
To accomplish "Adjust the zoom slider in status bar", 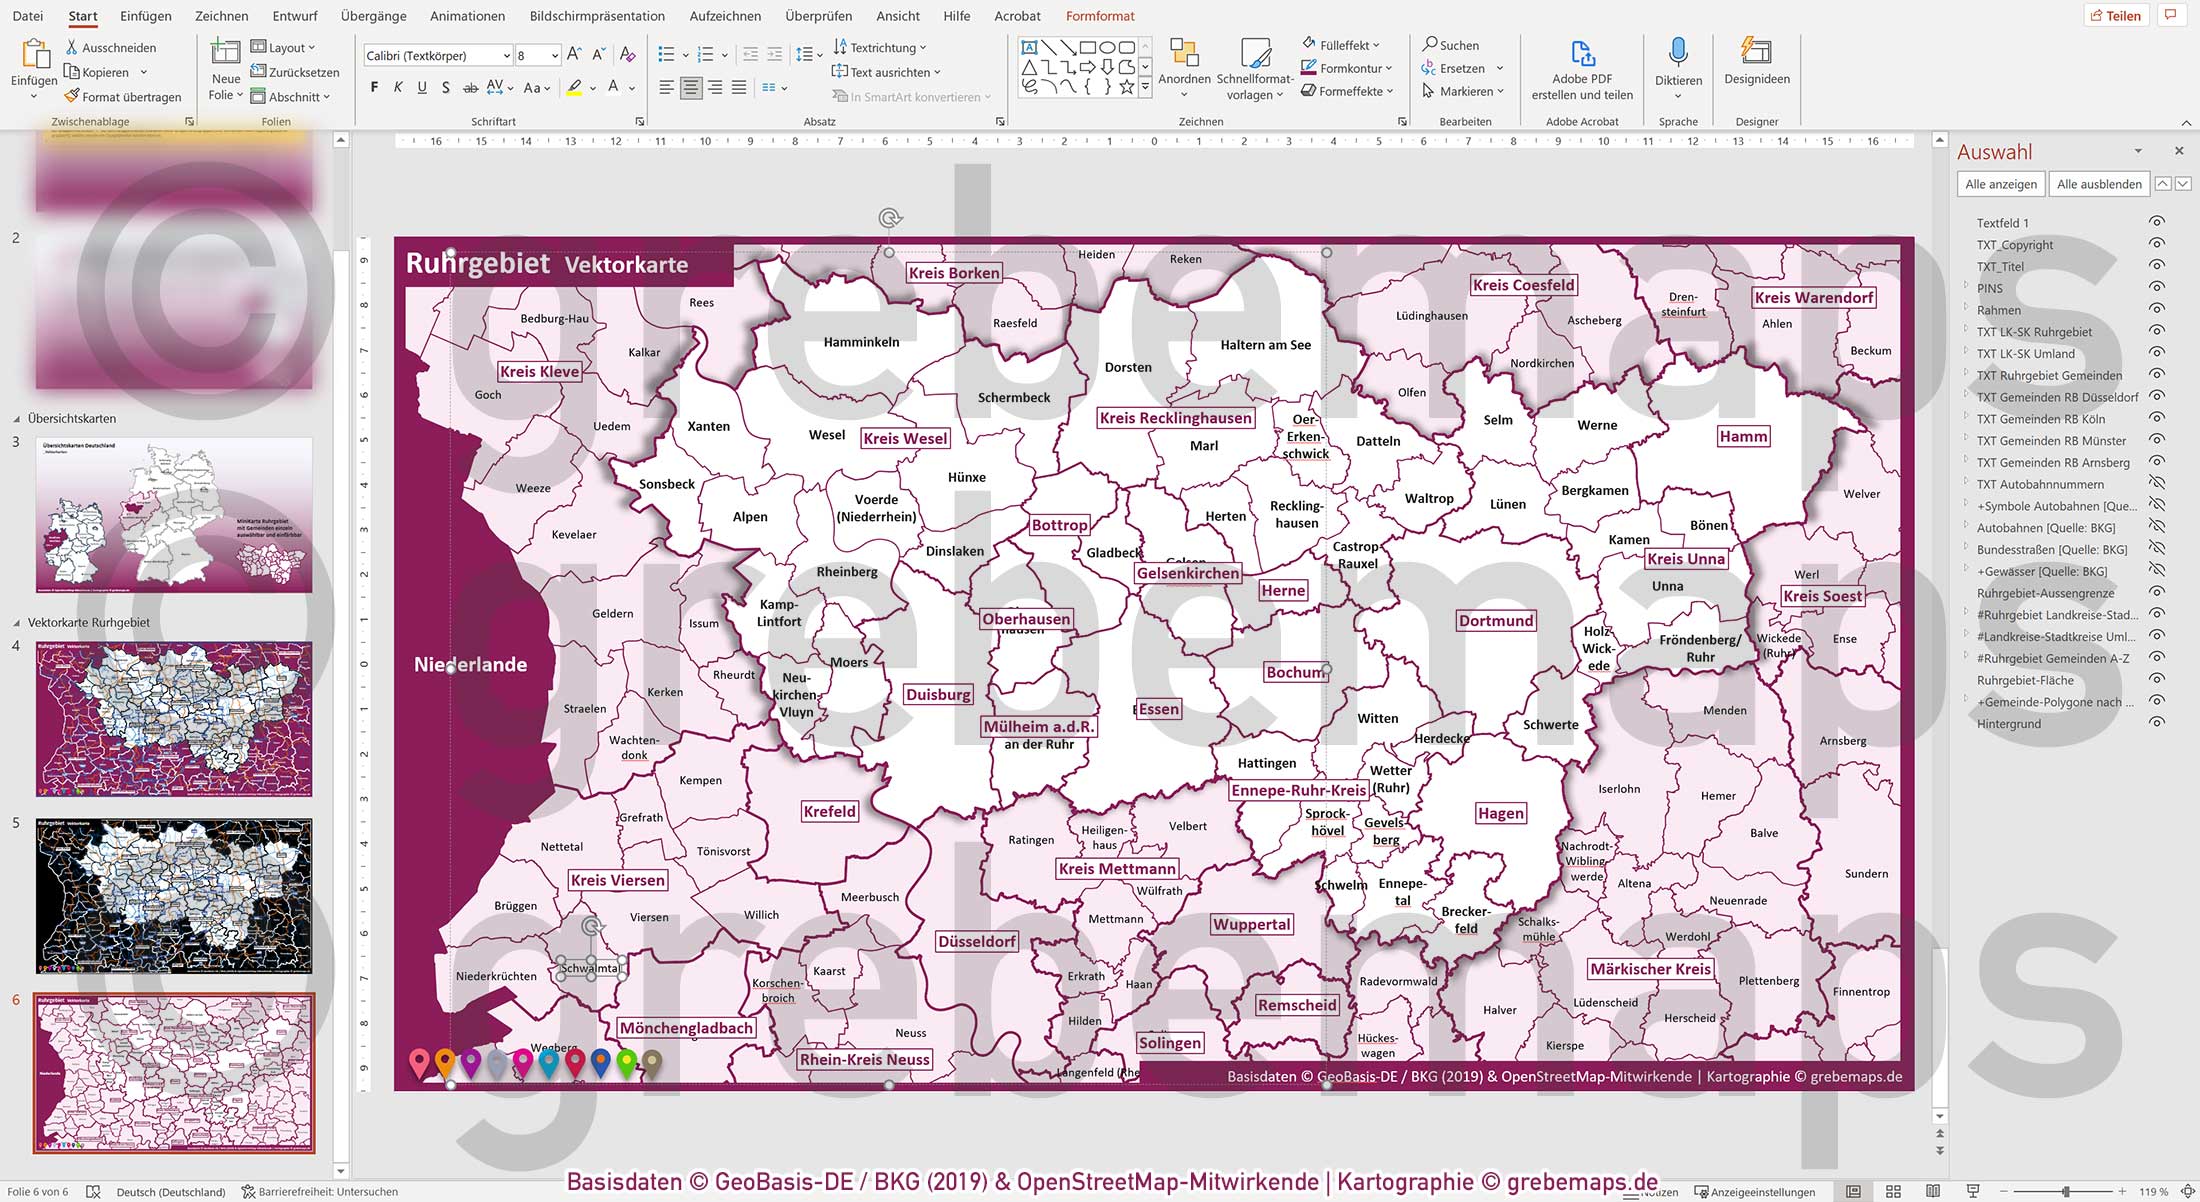I will (x=2065, y=1192).
